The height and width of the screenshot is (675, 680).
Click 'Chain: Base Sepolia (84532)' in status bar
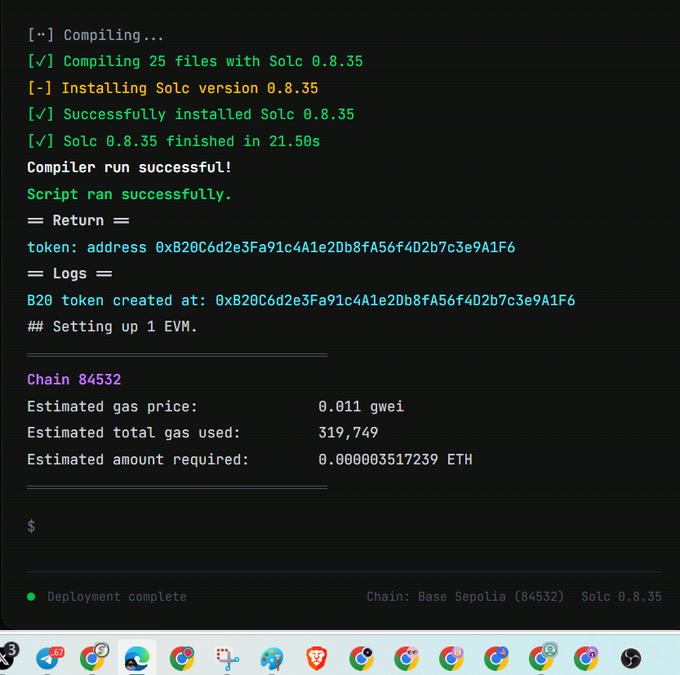pyautogui.click(x=465, y=597)
